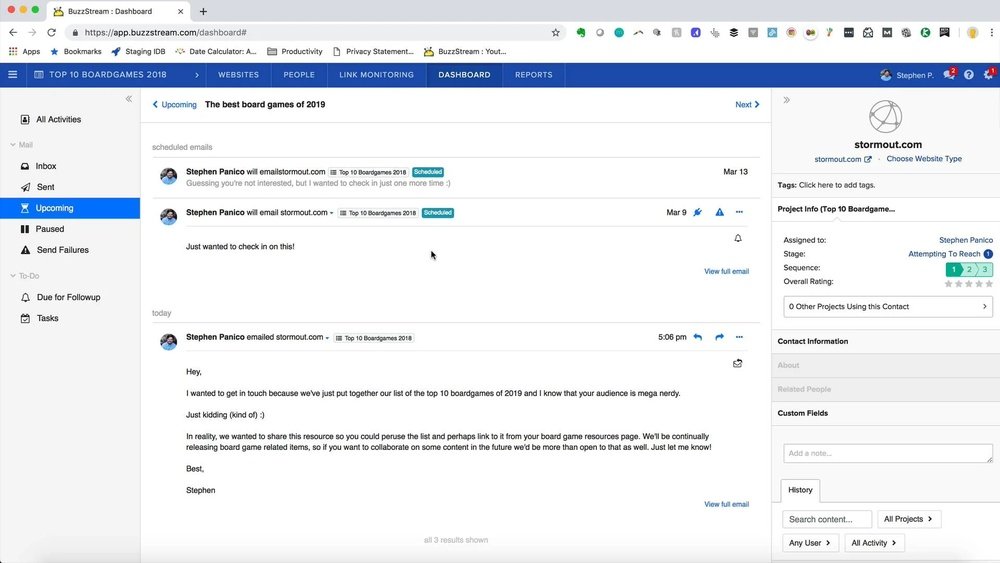
Task: Open Due for Followup list
Action: [68, 297]
